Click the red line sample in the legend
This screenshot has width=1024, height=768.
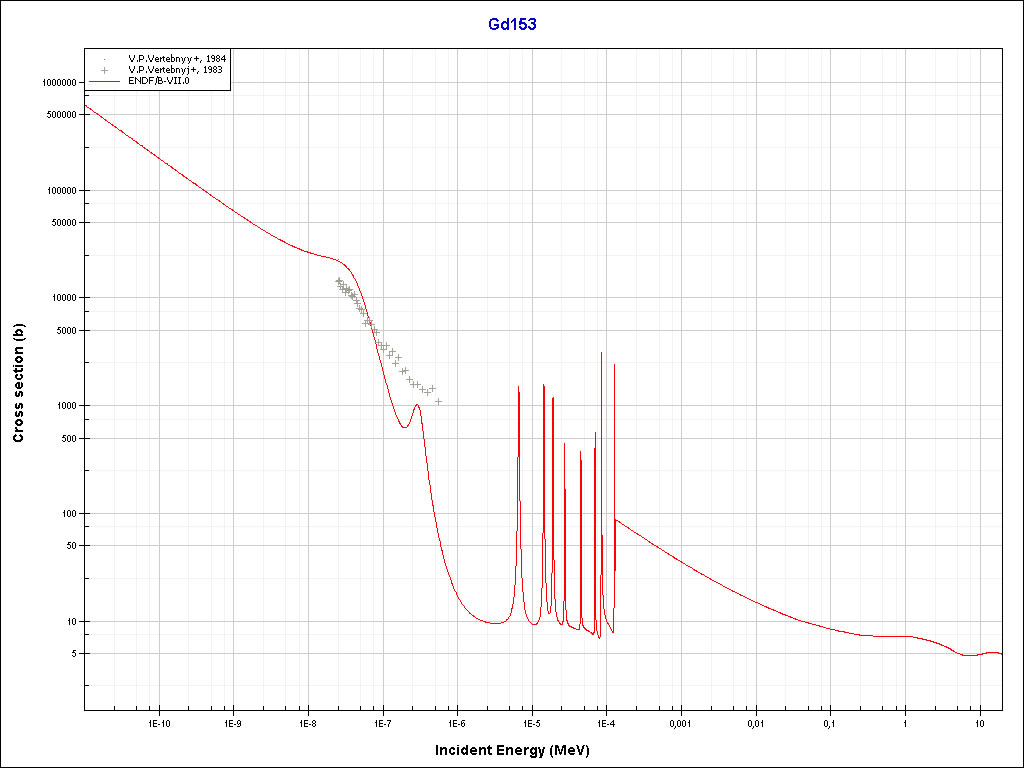(x=104, y=81)
